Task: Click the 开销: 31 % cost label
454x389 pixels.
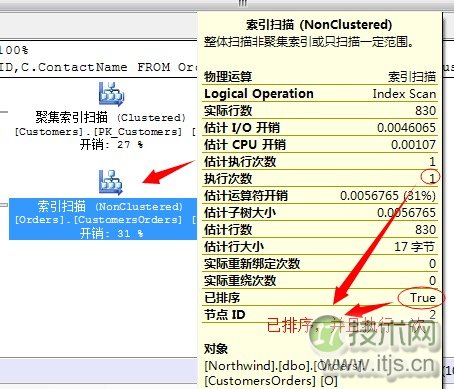Action: tap(111, 233)
